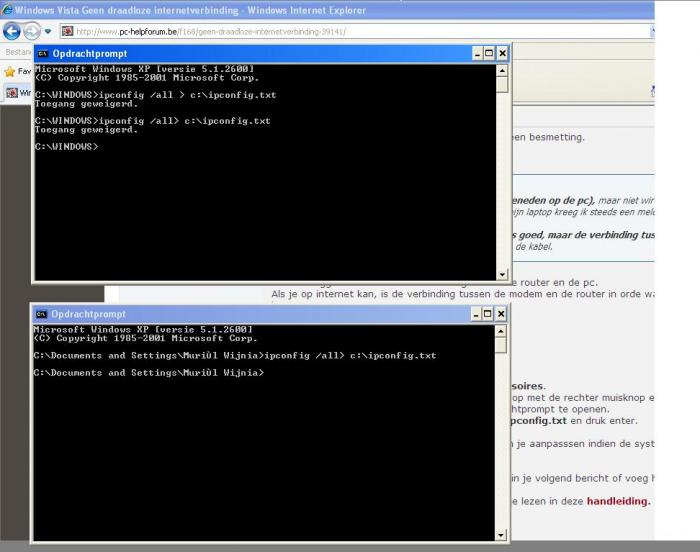This screenshot has width=700, height=552.
Task: Open the Favorites star button
Action: pyautogui.click(x=10, y=71)
